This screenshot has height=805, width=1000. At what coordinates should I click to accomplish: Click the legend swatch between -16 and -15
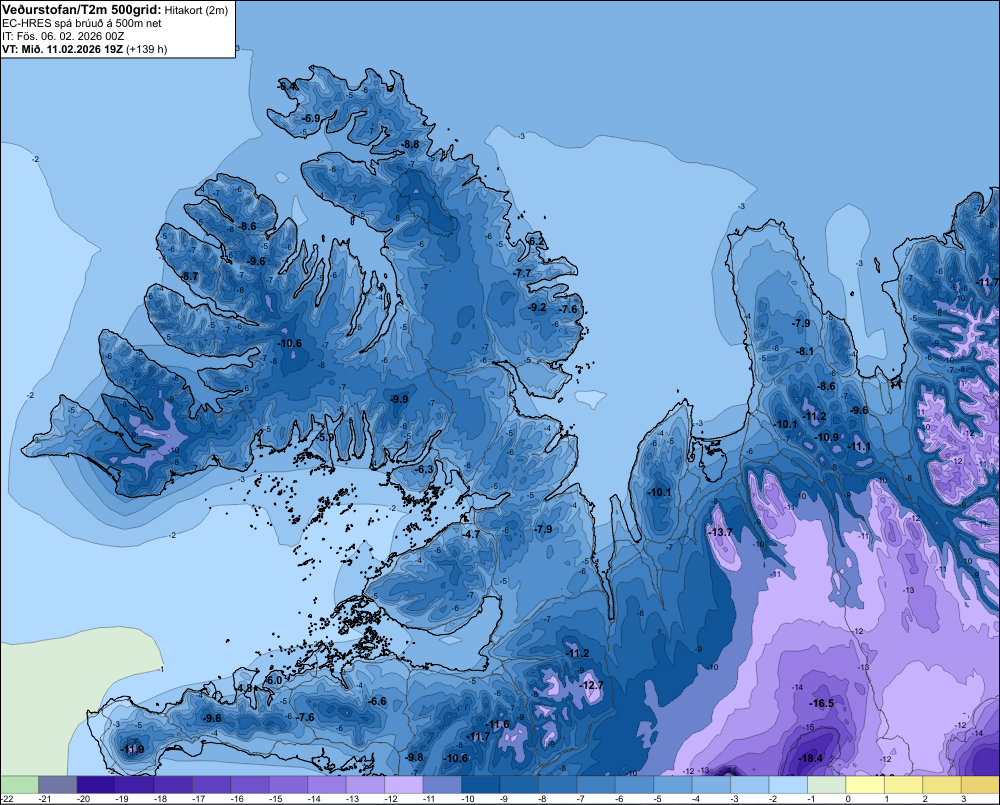click(250, 784)
